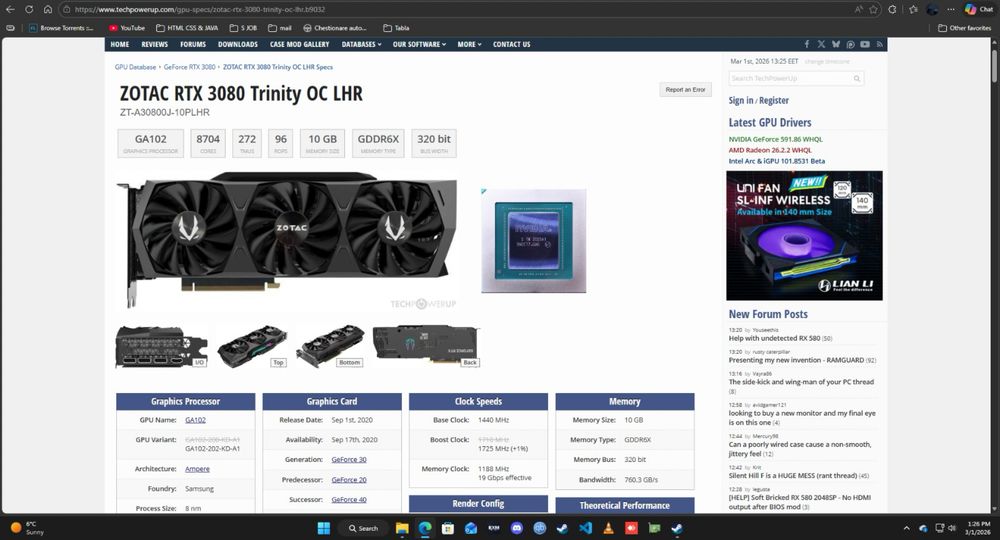Viewport: 1000px width, 540px height.
Task: Open TechPowerUp Patreon icon
Action: pyautogui.click(x=850, y=44)
